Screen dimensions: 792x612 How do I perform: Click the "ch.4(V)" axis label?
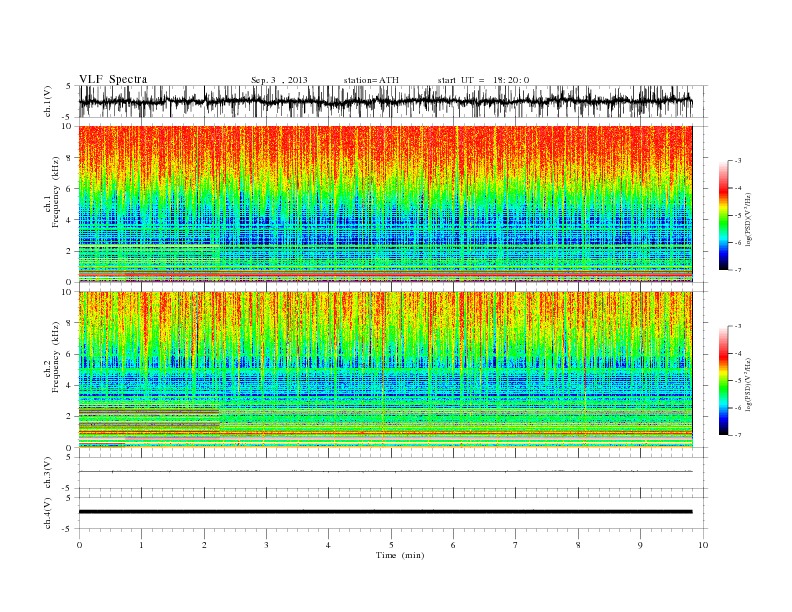(47, 513)
